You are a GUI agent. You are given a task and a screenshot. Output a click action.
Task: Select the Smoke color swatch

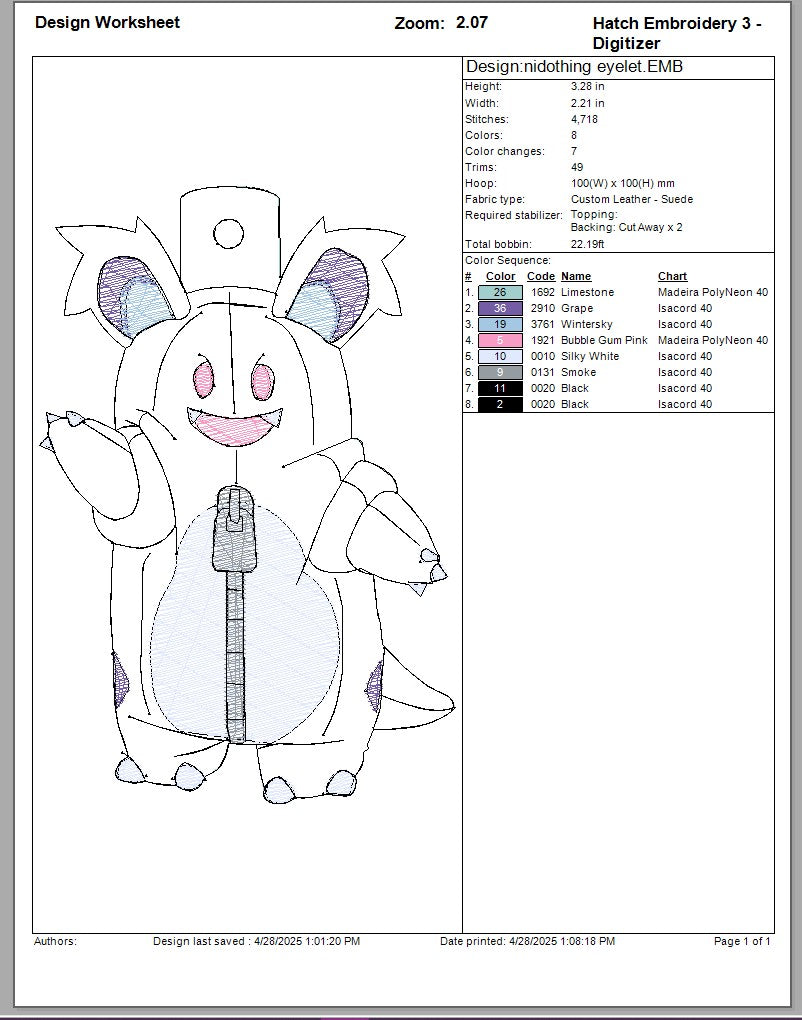click(x=500, y=372)
